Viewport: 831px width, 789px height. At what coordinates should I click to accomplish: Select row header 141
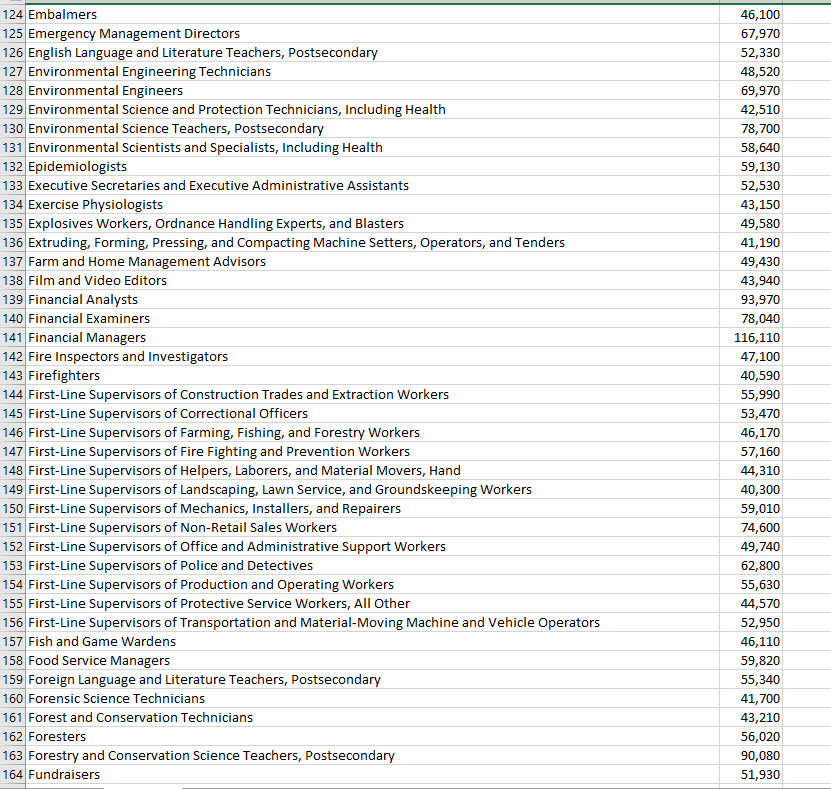coord(11,337)
